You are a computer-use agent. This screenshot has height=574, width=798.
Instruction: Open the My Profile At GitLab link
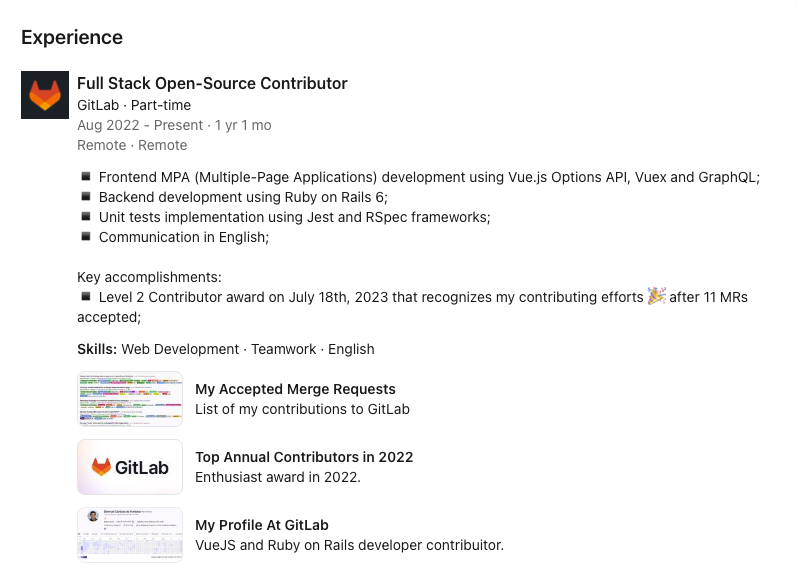tap(262, 525)
